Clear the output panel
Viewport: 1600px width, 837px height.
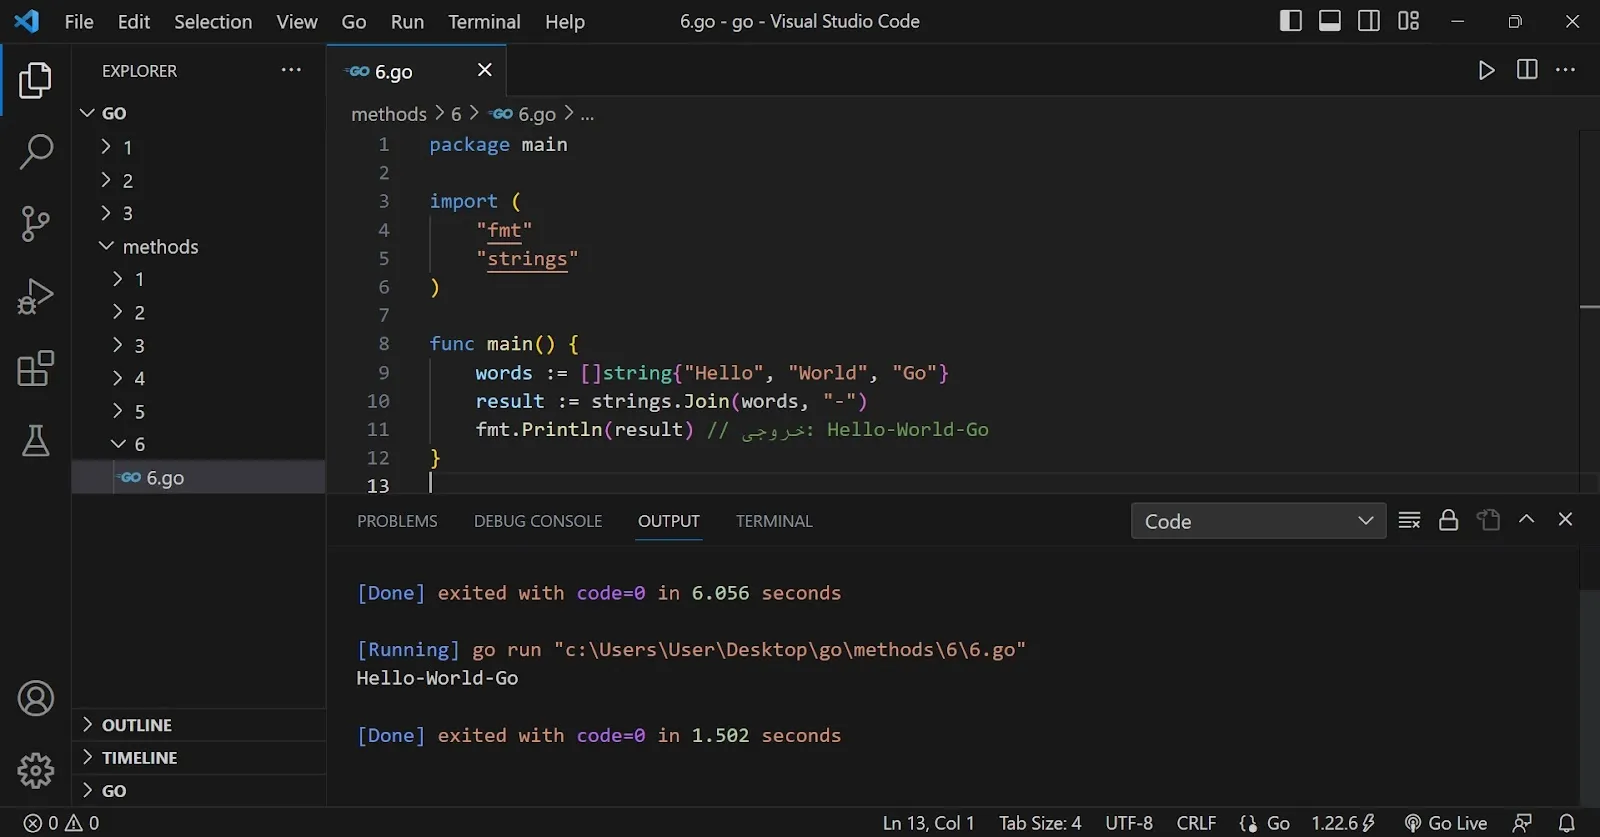pos(1409,520)
